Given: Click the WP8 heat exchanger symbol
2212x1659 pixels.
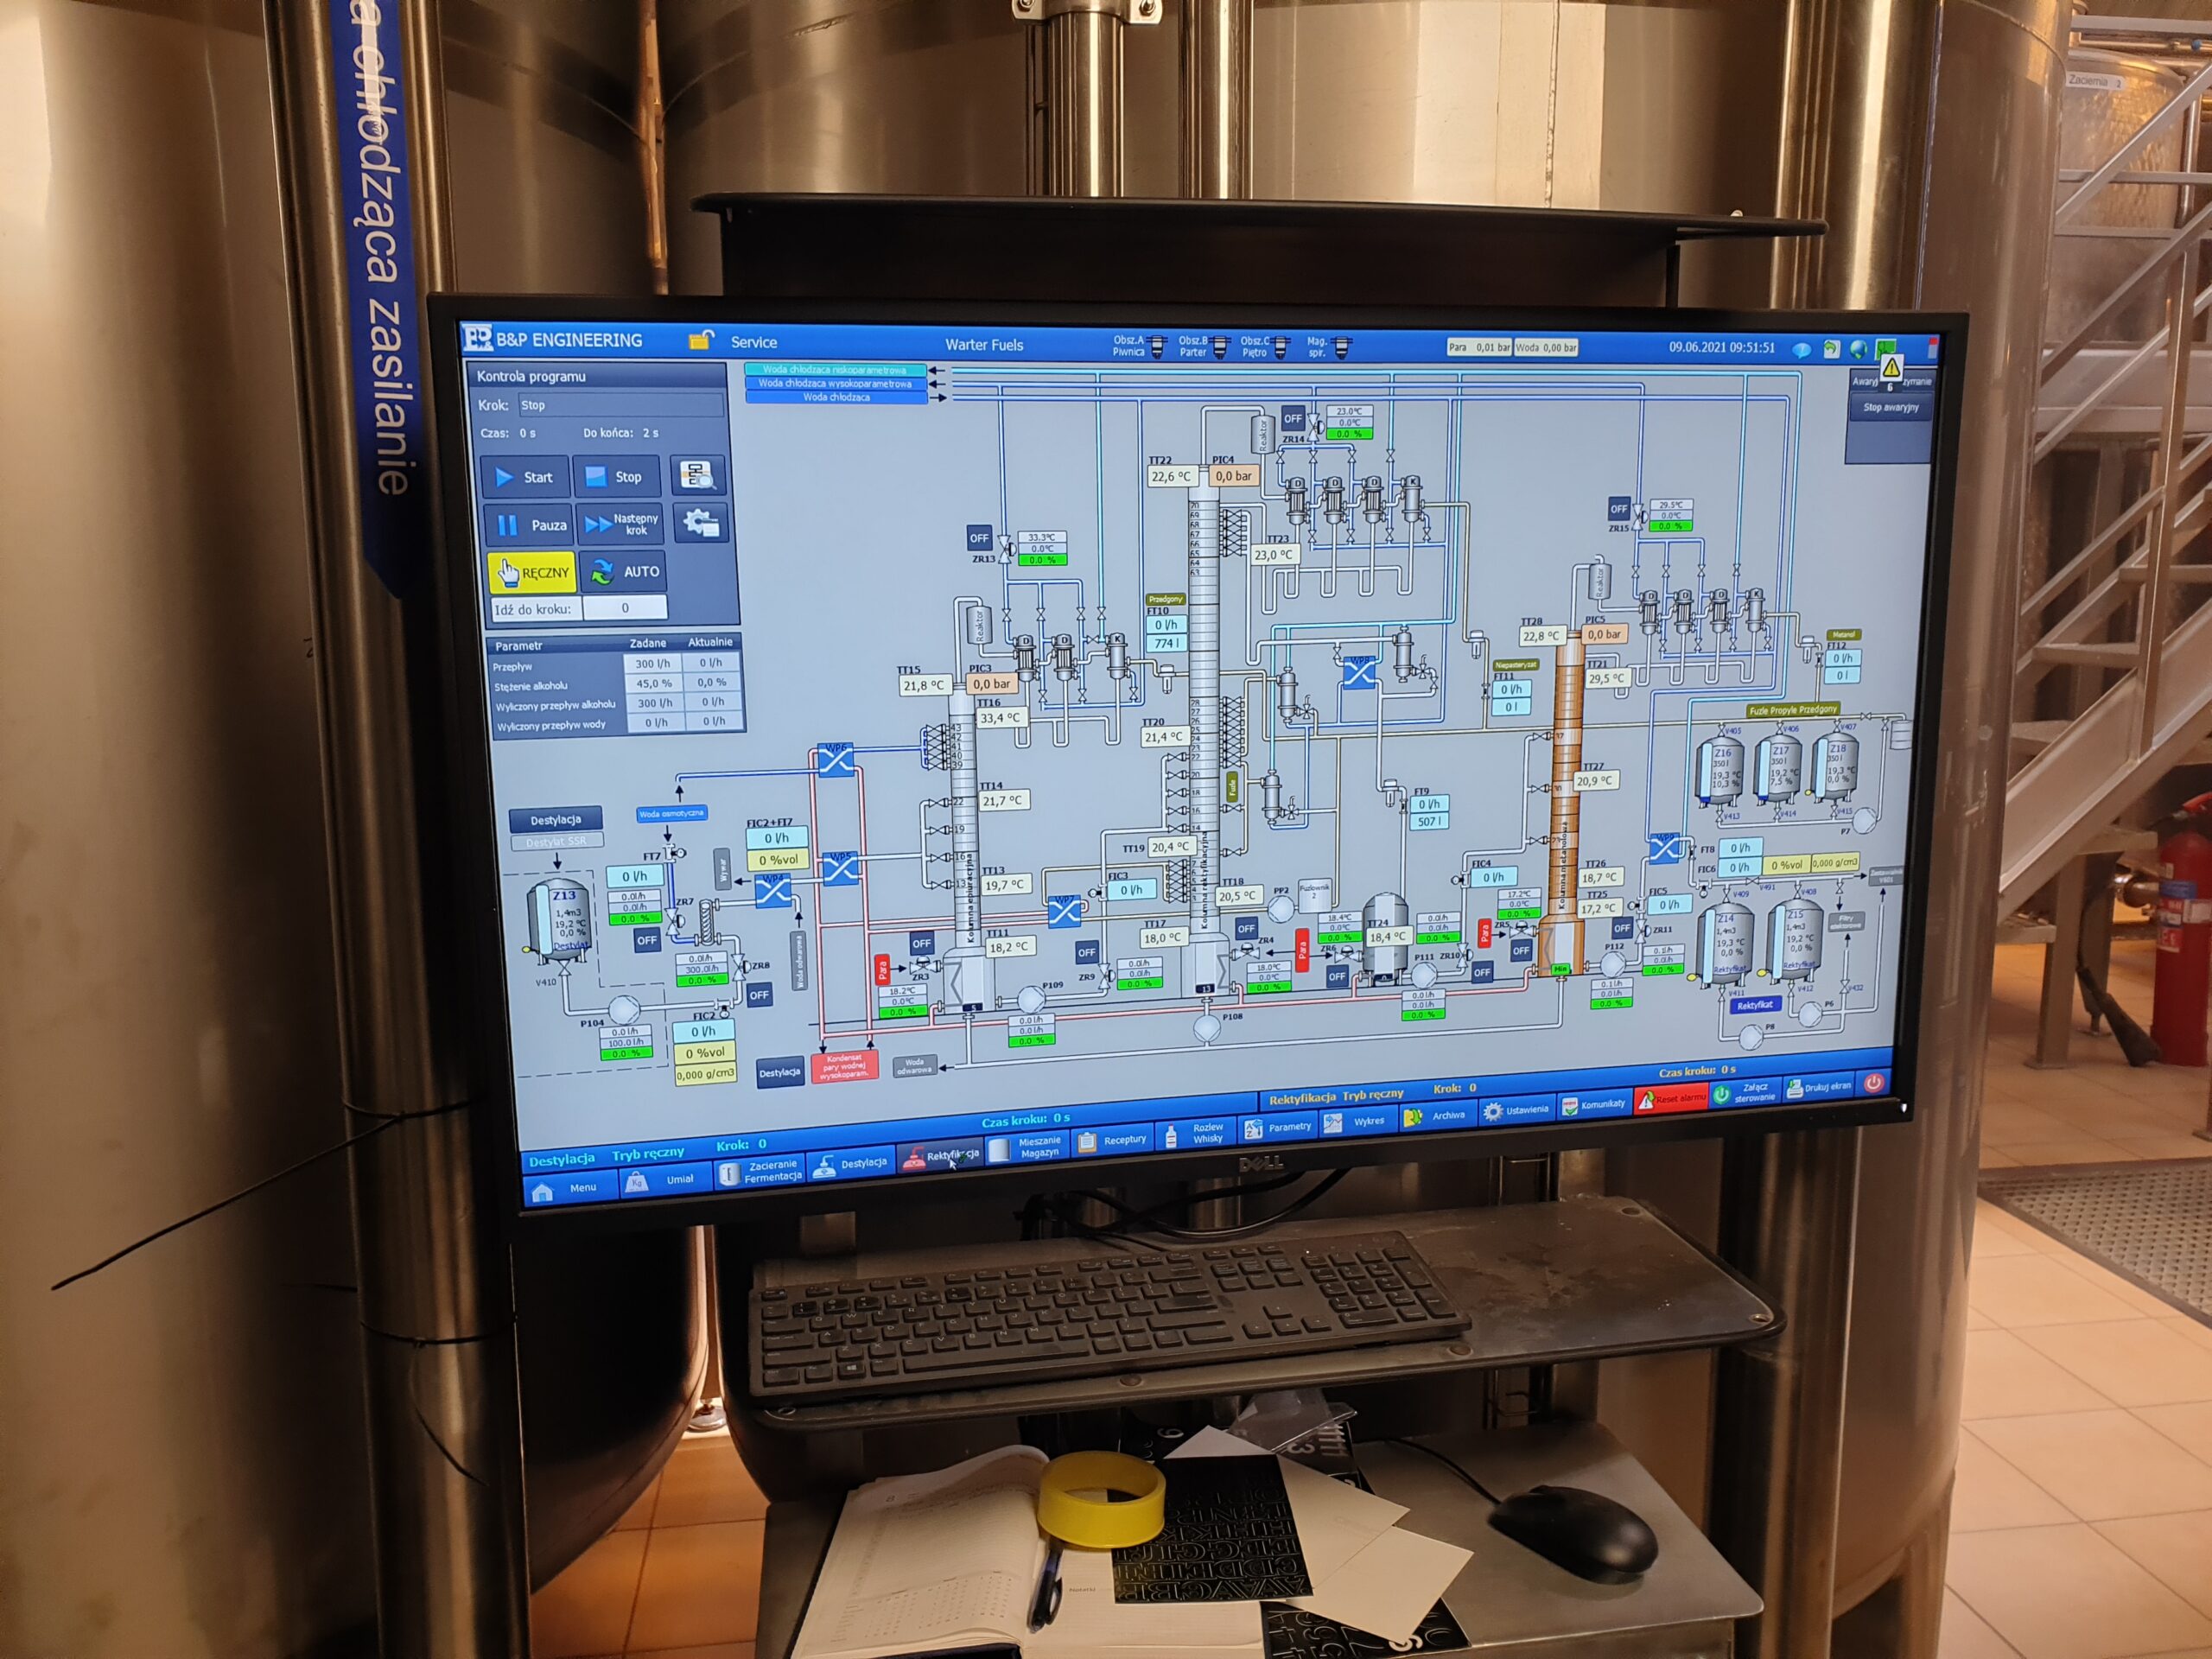Looking at the screenshot, I should click(1358, 673).
